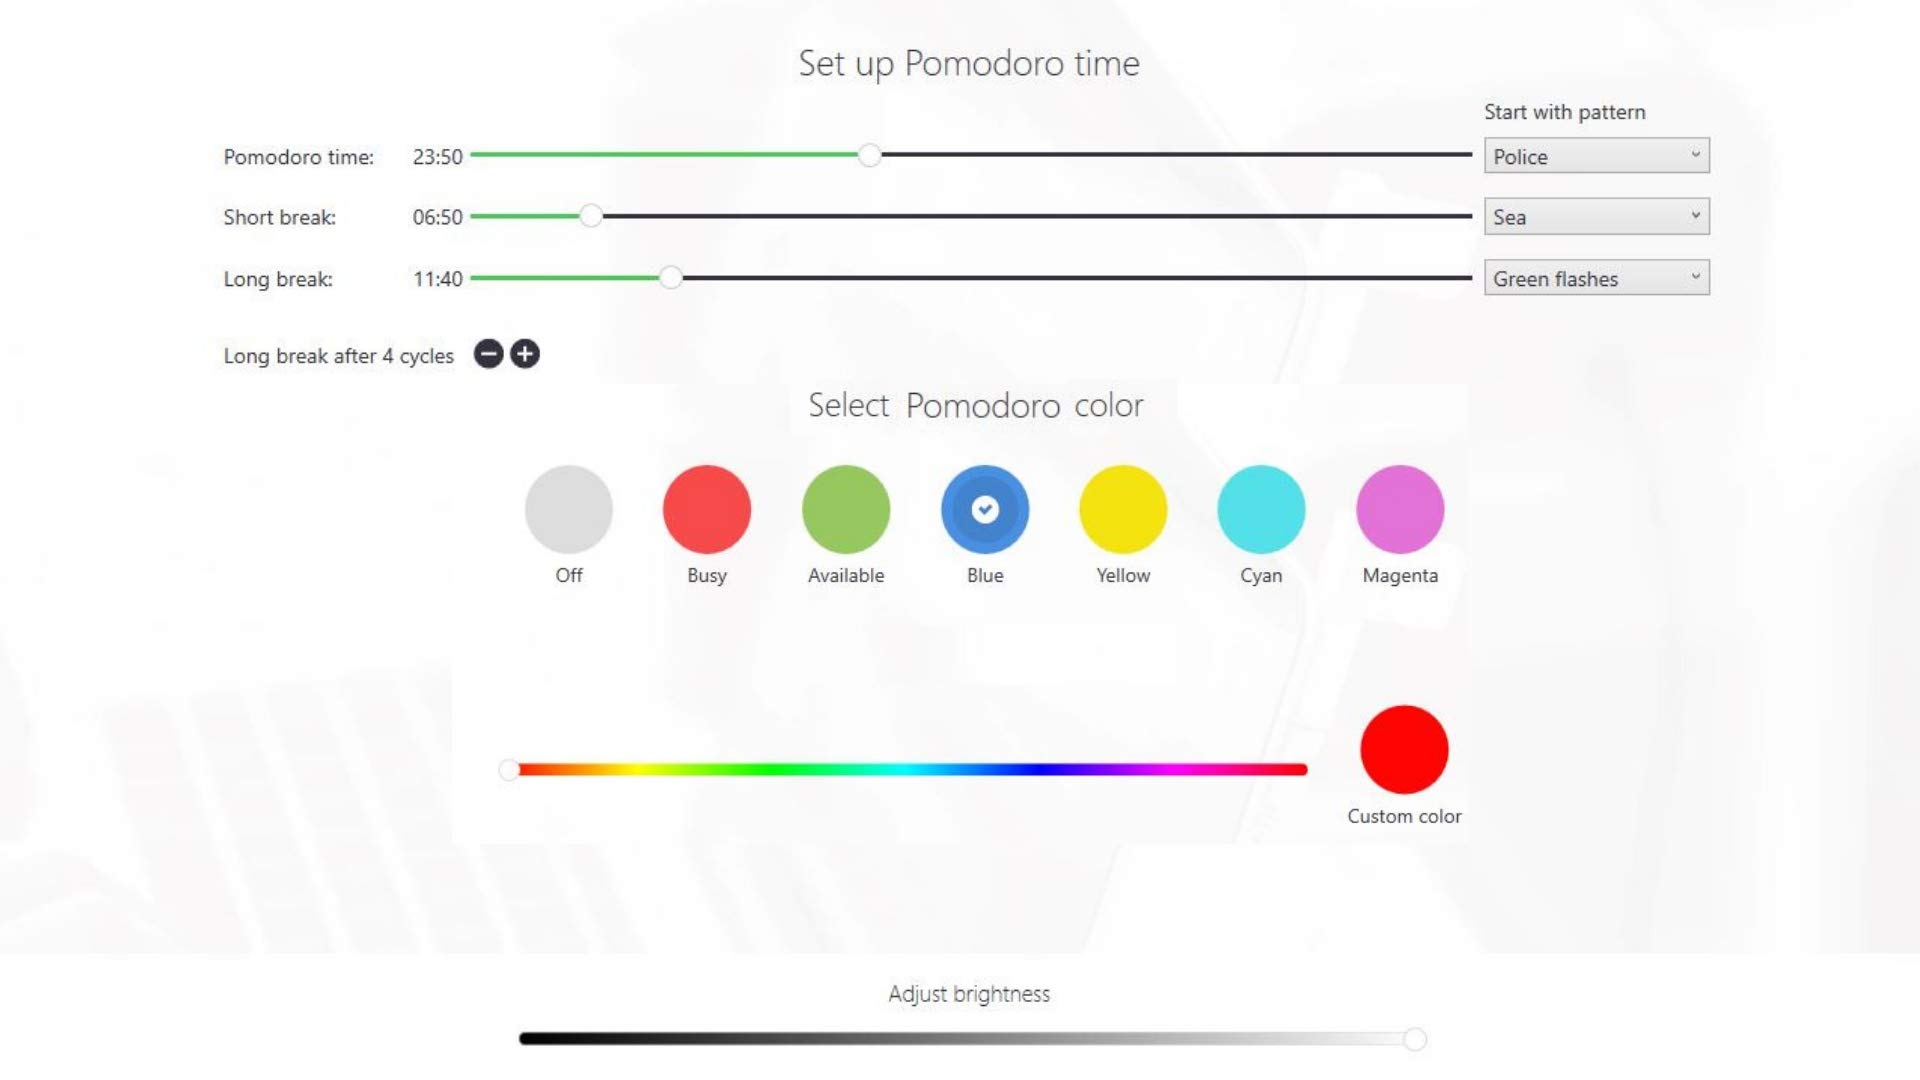1920x1080 pixels.
Task: Expand the Sea pattern dropdown
Action: click(x=1596, y=217)
